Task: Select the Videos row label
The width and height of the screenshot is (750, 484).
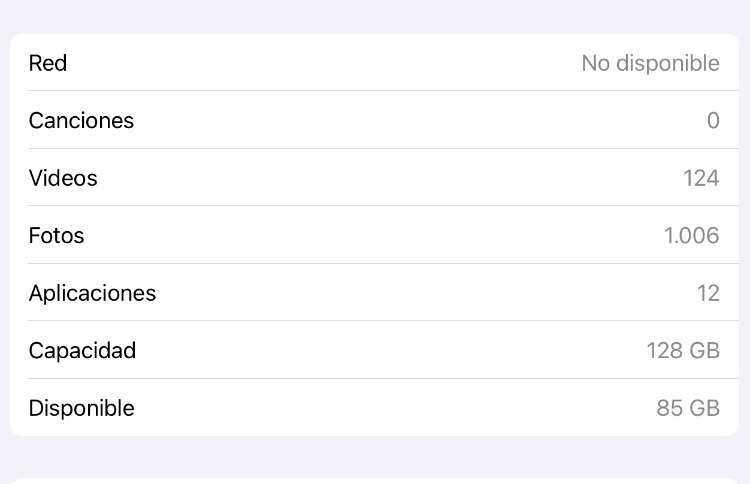Action: (63, 178)
